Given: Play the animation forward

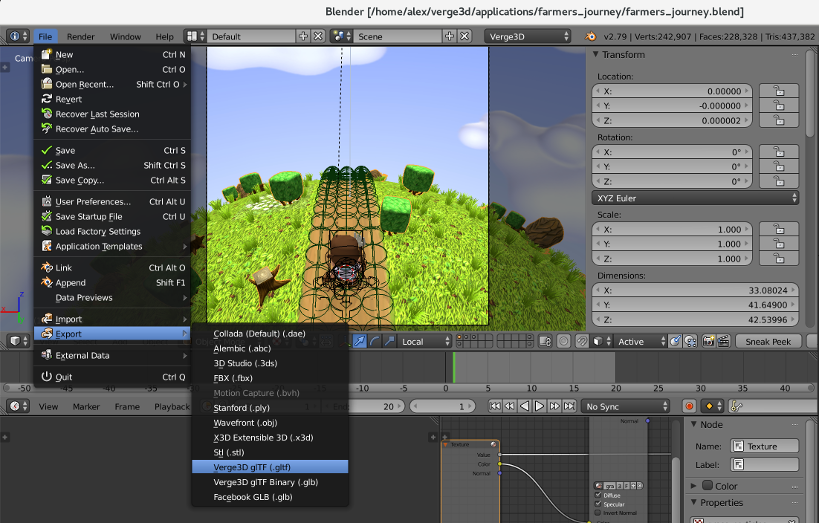Looking at the screenshot, I should 540,406.
